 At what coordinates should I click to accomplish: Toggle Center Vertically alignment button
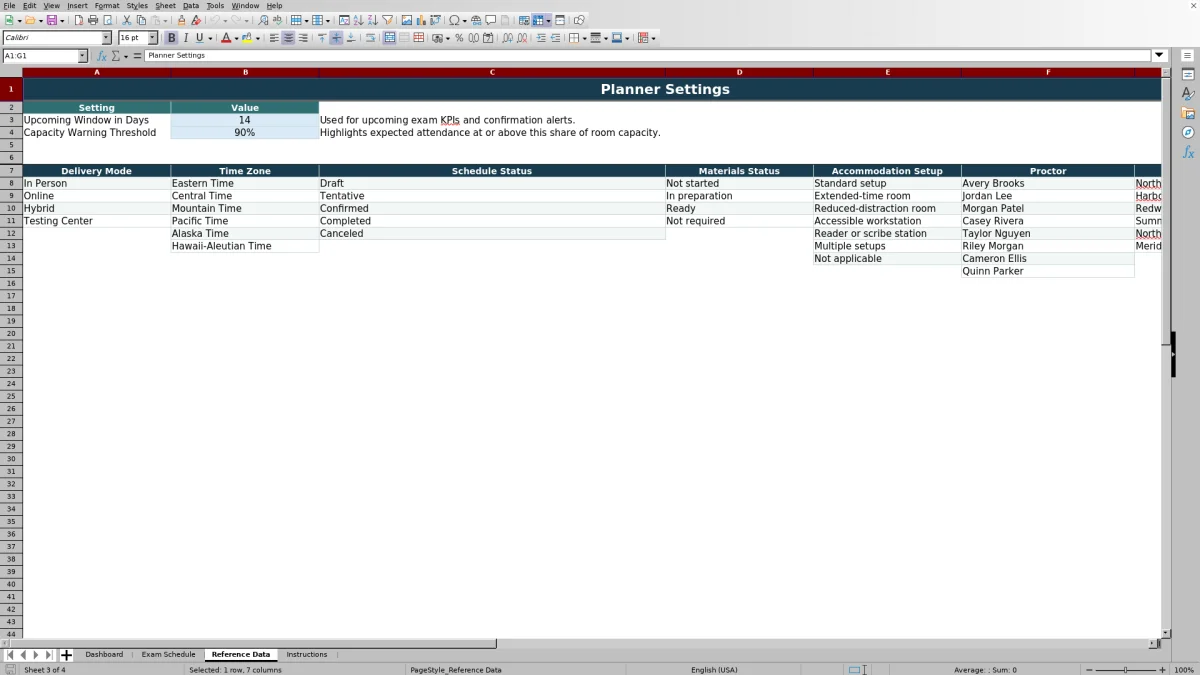[336, 38]
